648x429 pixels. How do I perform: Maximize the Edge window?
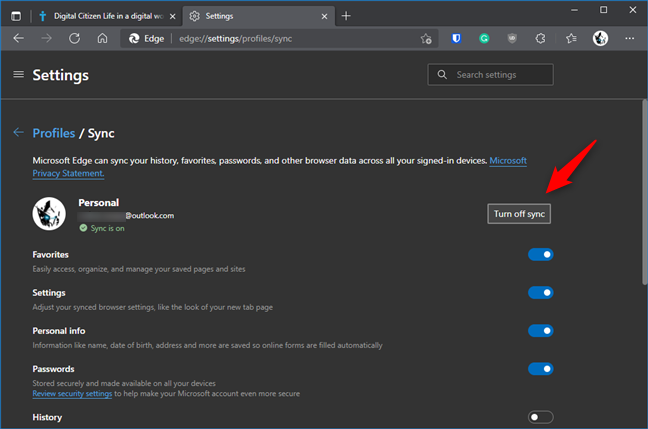click(603, 10)
